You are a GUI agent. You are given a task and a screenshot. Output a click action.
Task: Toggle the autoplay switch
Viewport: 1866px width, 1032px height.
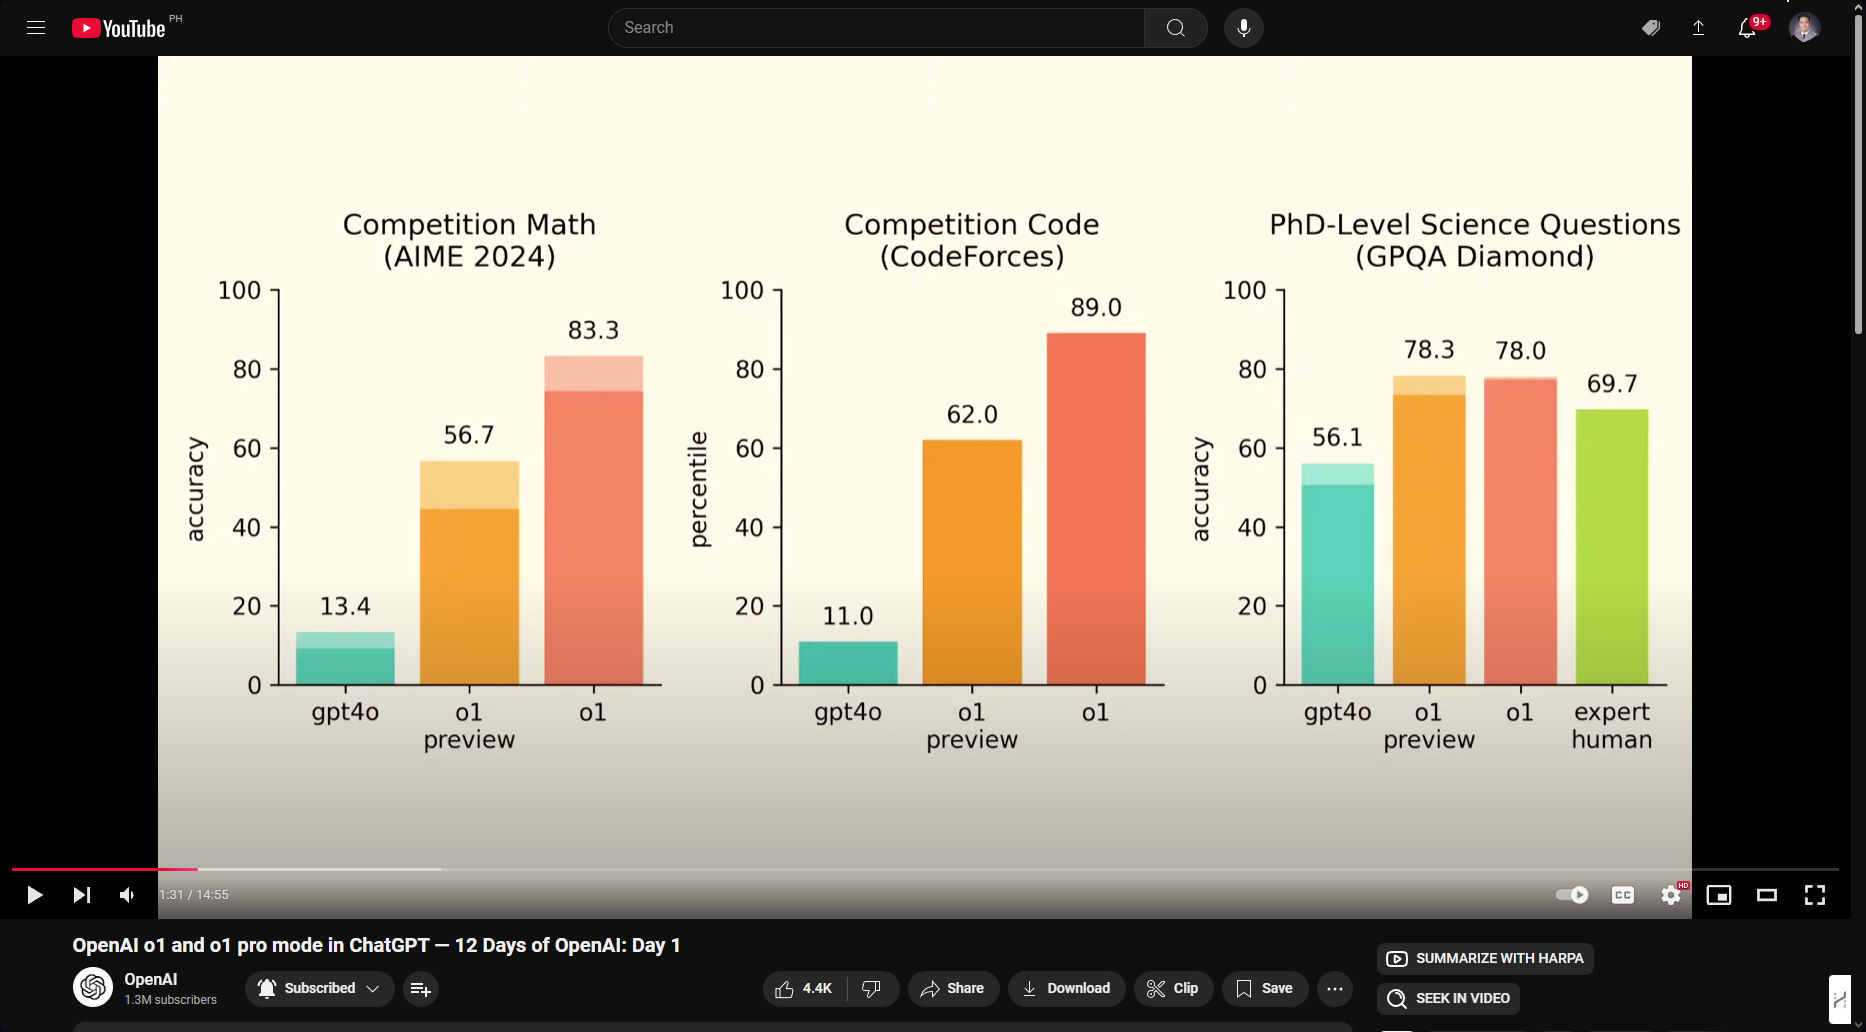click(x=1572, y=895)
